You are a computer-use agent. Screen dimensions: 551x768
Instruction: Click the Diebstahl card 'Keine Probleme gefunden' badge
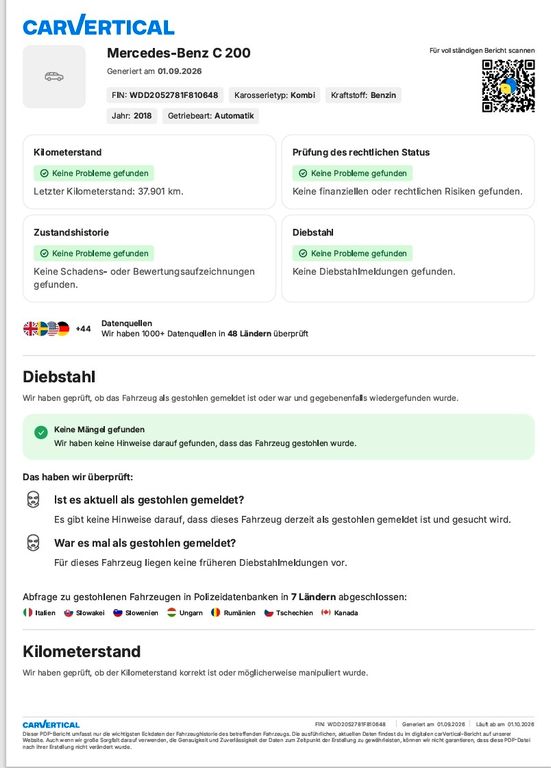click(353, 253)
